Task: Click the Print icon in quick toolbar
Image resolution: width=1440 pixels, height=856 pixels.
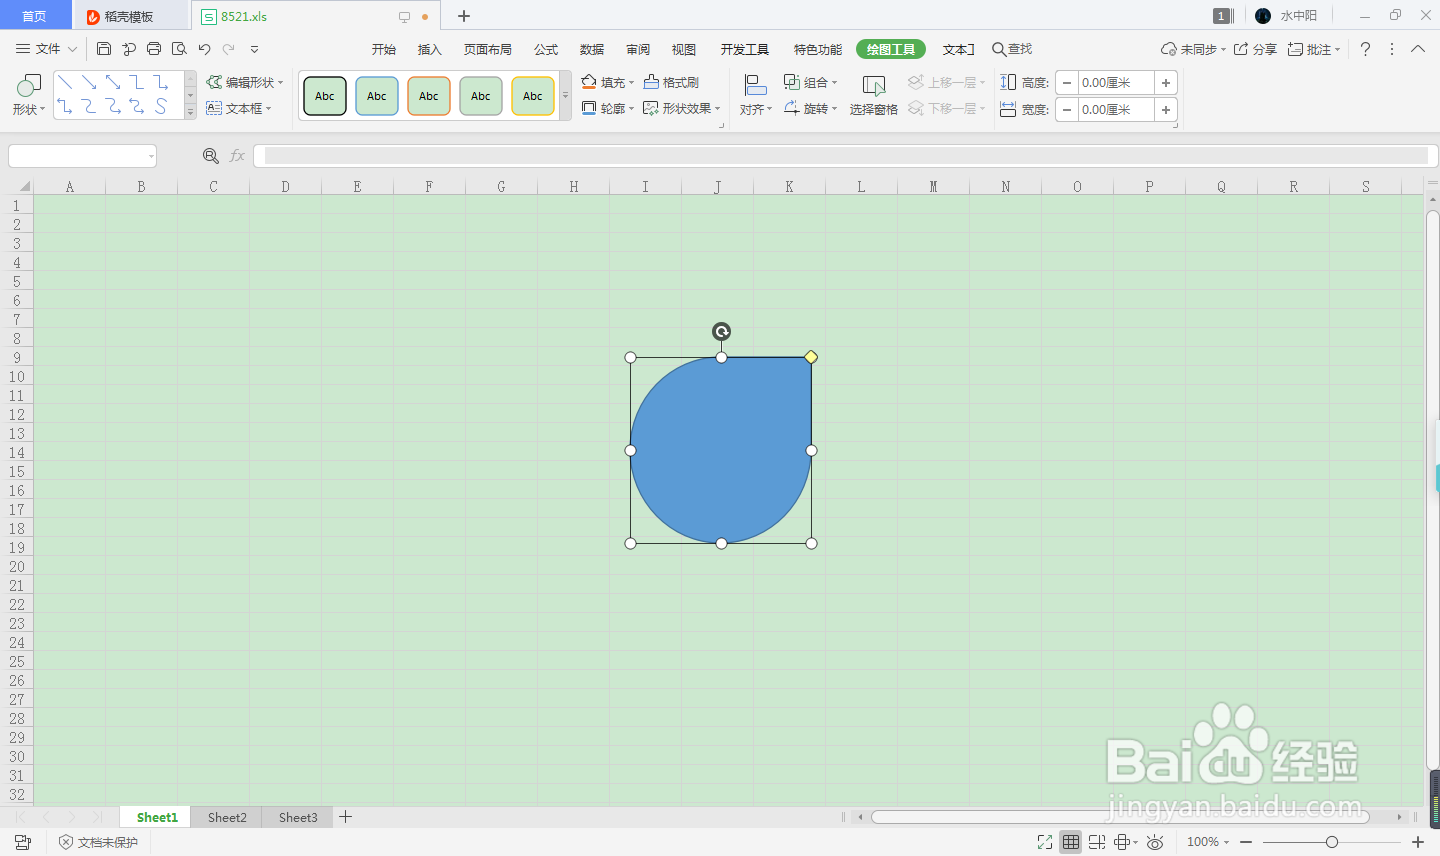Action: point(154,49)
